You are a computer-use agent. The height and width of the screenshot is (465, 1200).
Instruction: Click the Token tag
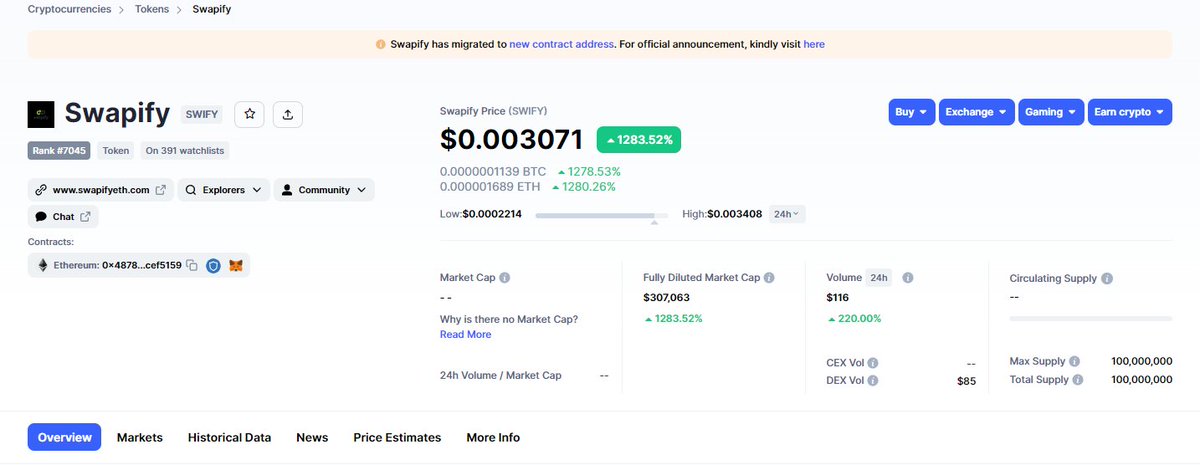click(x=116, y=151)
